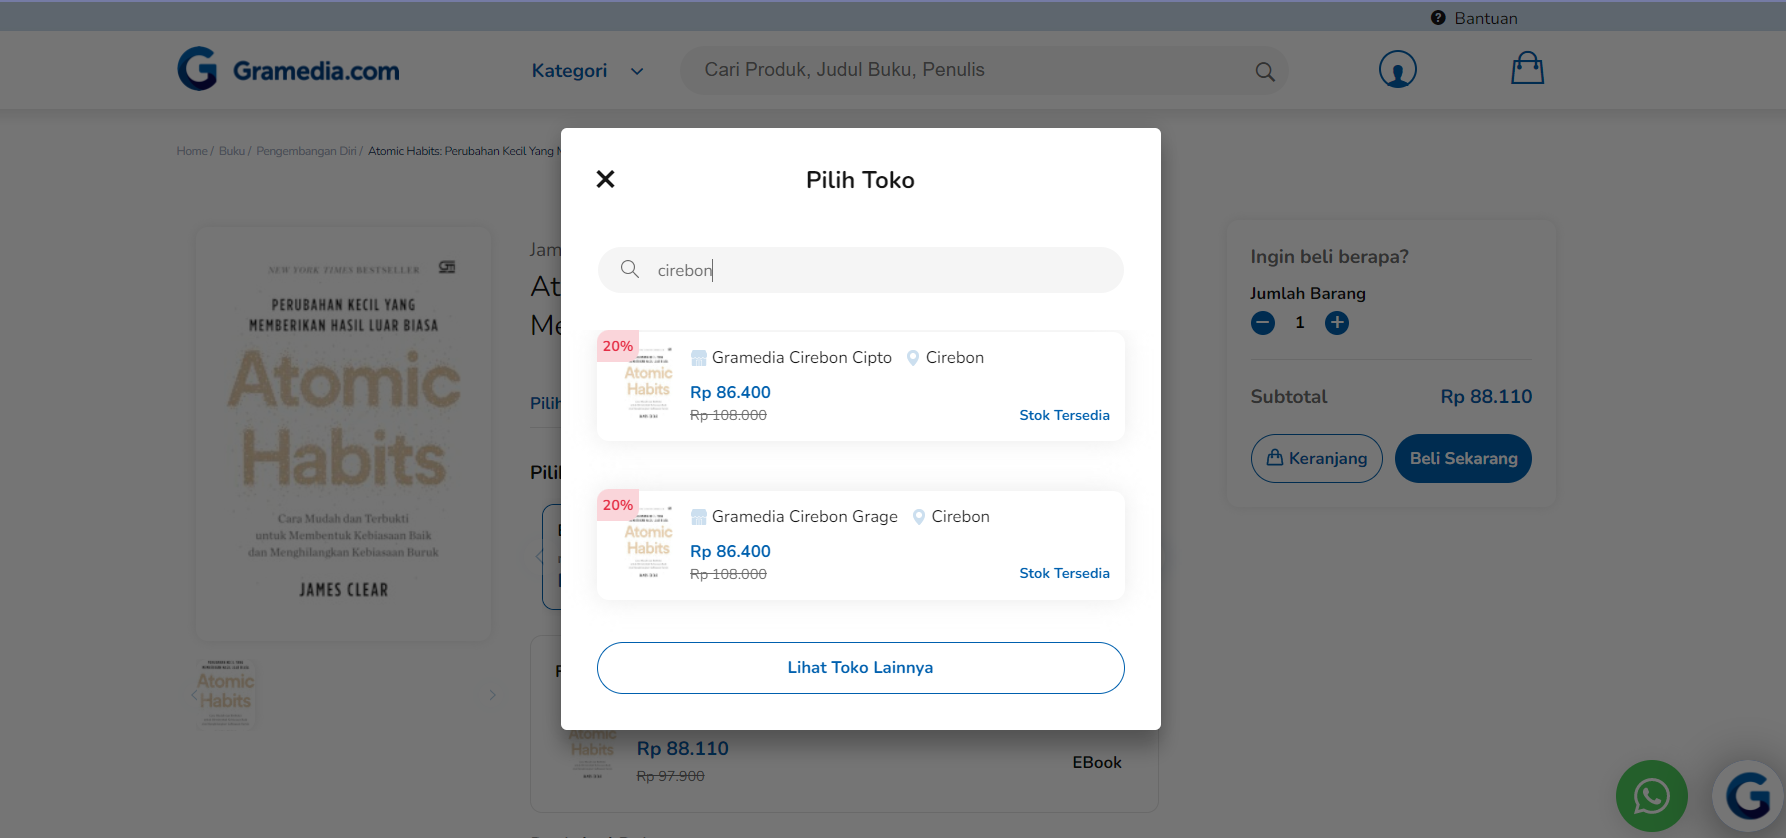The height and width of the screenshot is (838, 1786).
Task: Click the Lihat Toko Lainnya button
Action: 860,668
